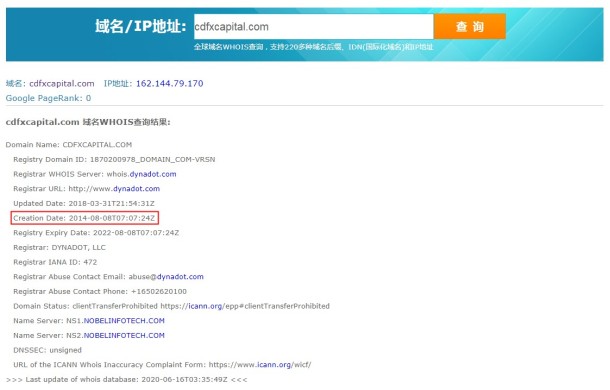Select the Updated Date 2018-03-31 line
This screenshot has width=610, height=390.
click(84, 204)
